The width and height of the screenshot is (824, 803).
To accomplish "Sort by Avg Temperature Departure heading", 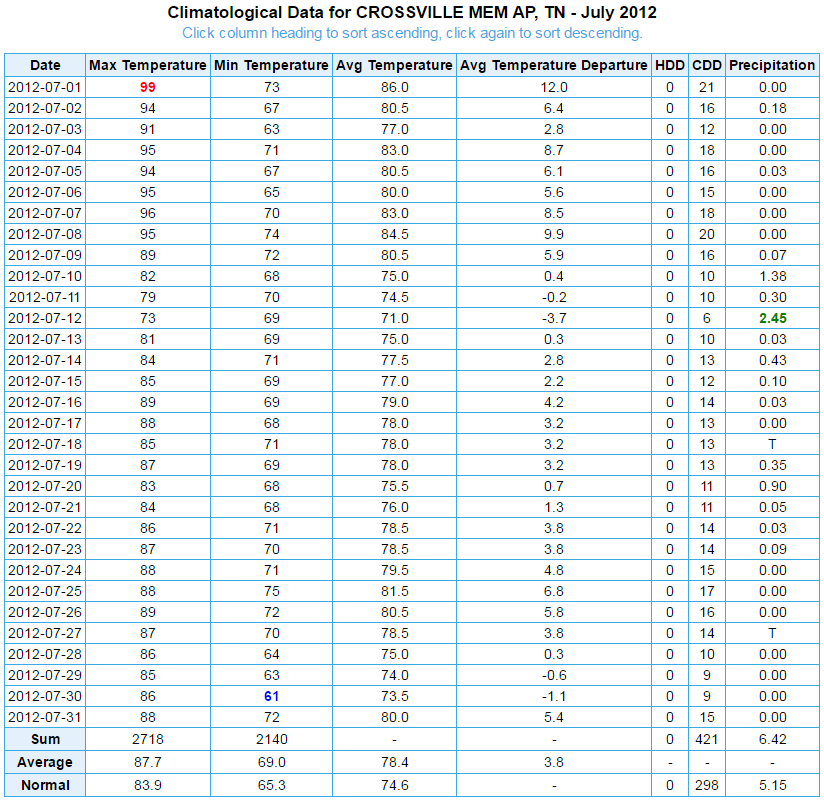I will [554, 65].
